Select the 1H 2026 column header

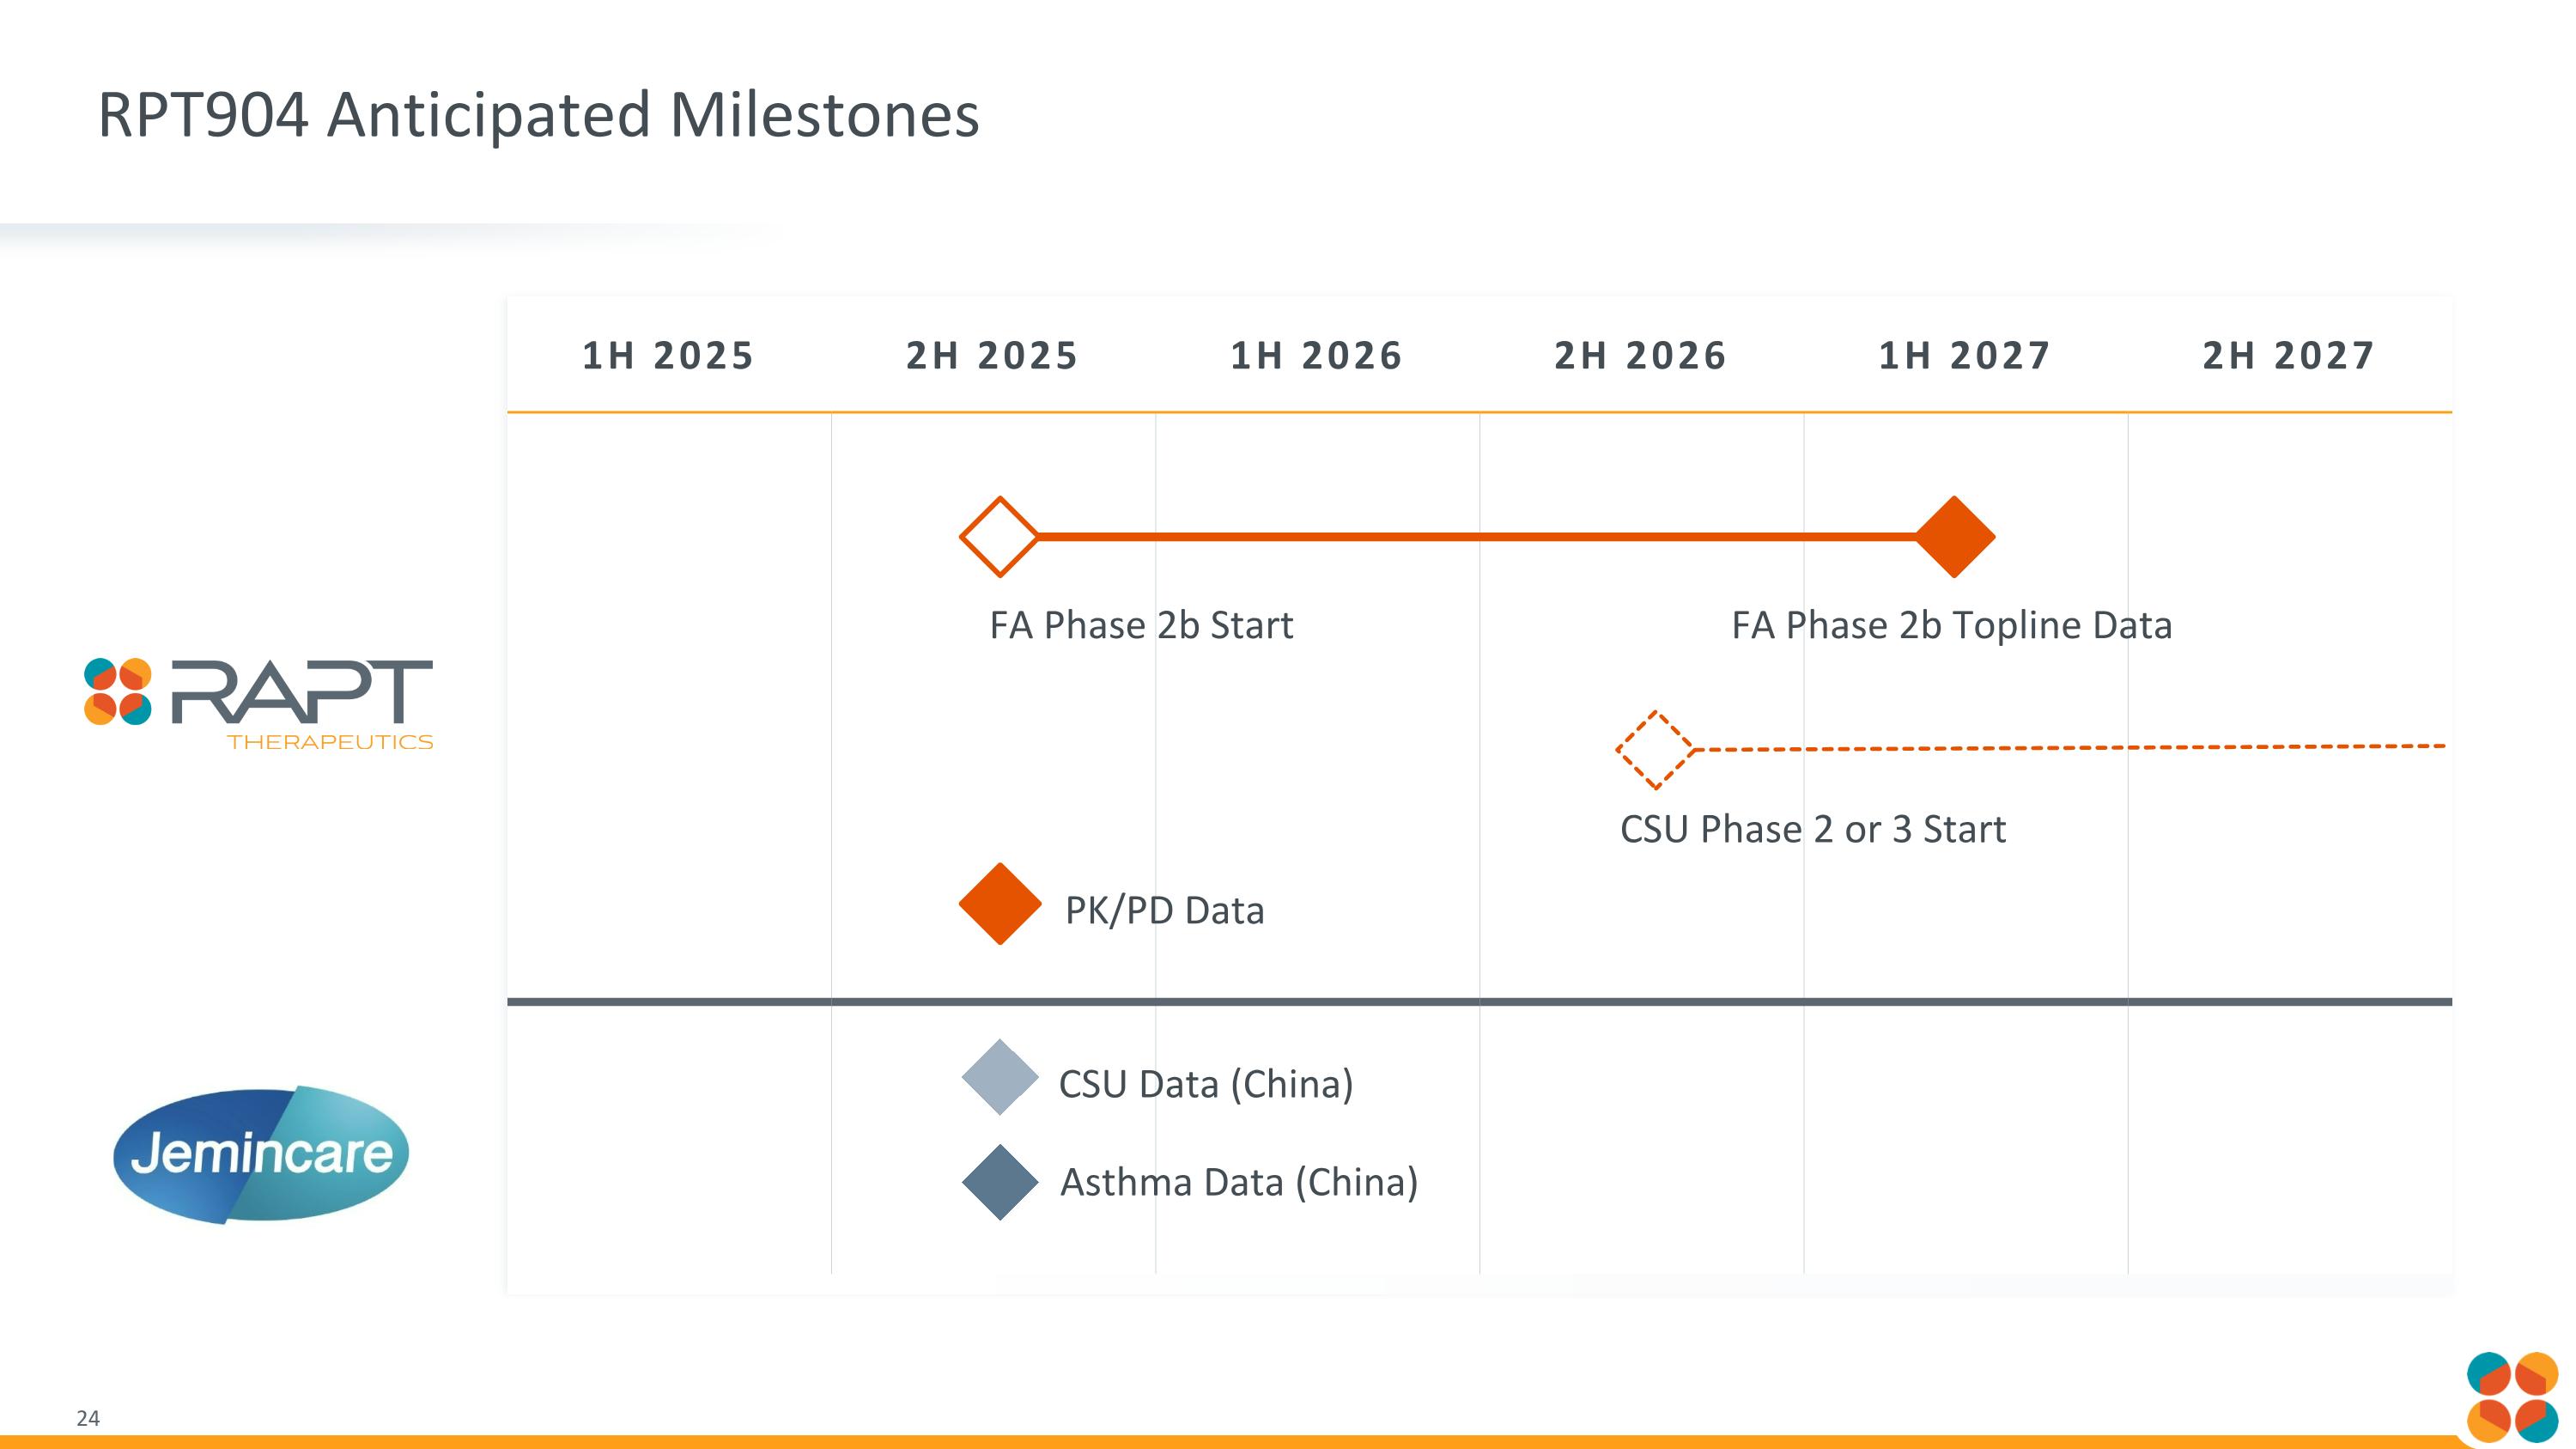[x=1316, y=356]
